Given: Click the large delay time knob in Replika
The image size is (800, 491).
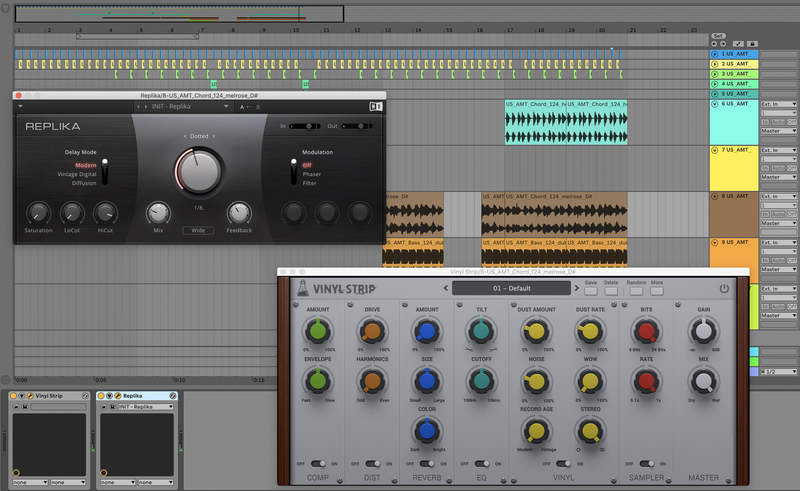Looking at the screenshot, I should click(x=198, y=172).
